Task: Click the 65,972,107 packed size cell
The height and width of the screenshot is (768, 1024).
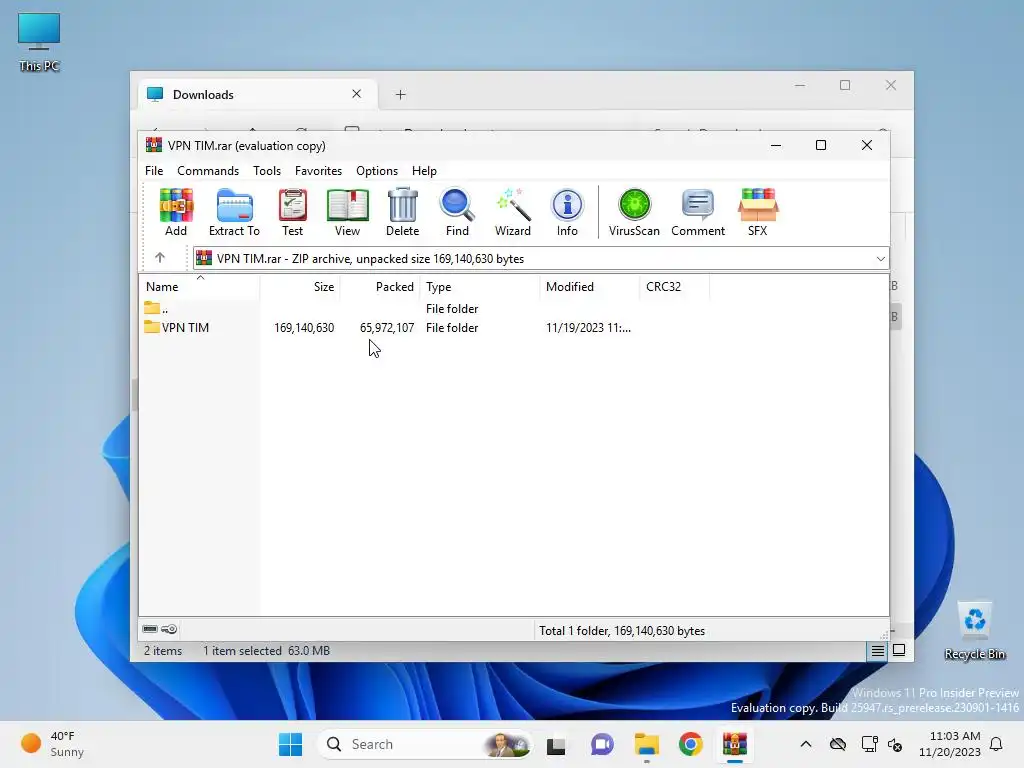Action: 387,327
